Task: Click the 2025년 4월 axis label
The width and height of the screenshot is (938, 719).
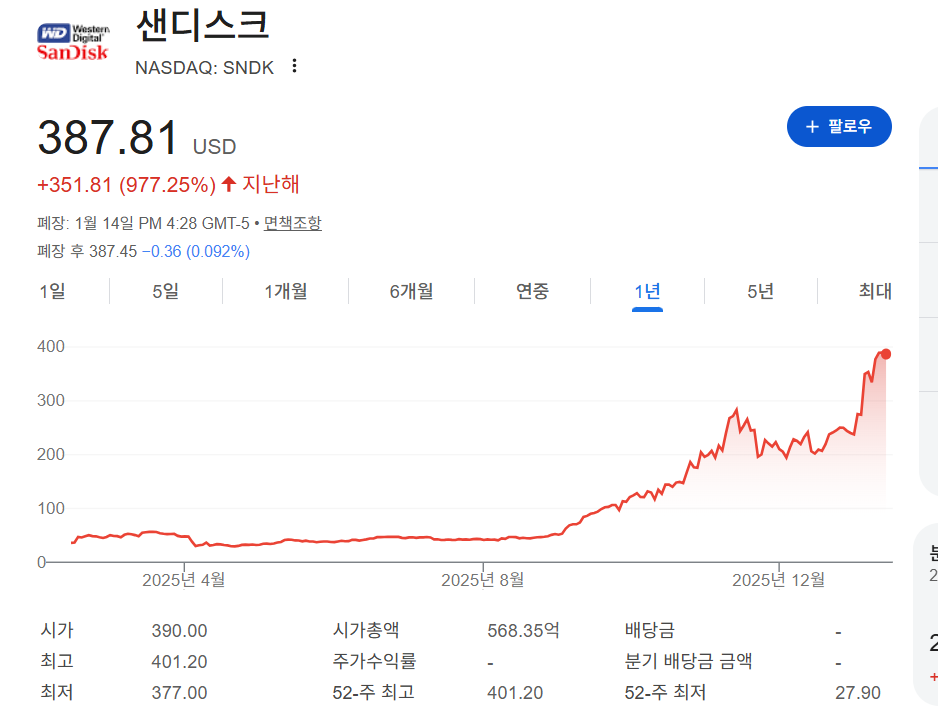Action: (183, 580)
